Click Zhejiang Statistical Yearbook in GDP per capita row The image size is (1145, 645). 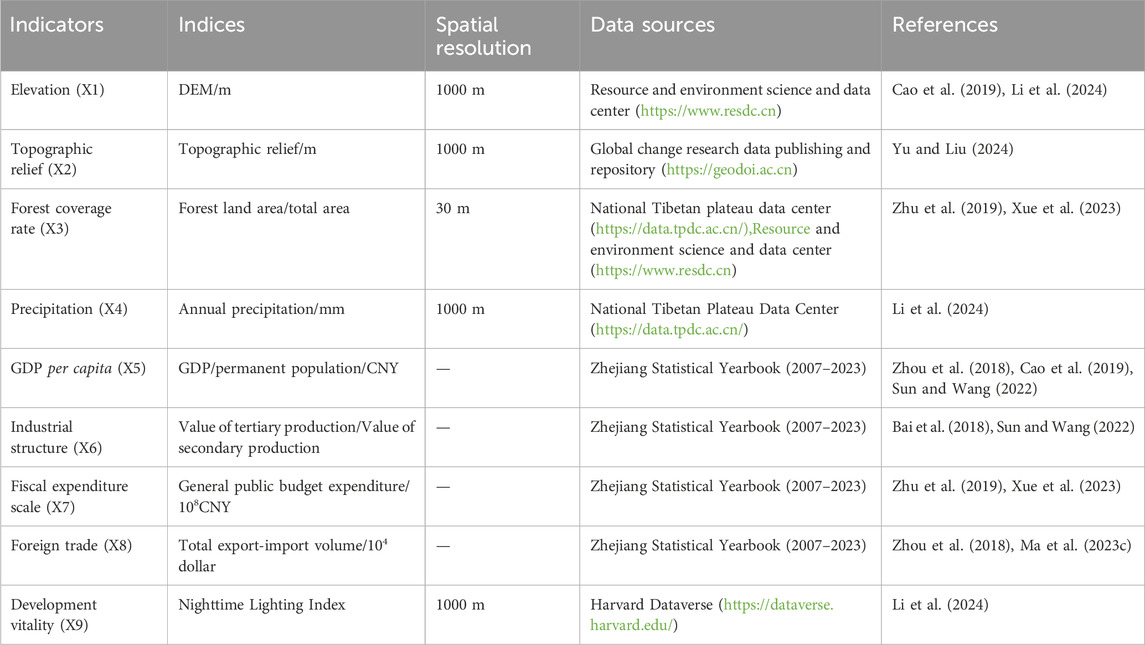click(x=728, y=369)
